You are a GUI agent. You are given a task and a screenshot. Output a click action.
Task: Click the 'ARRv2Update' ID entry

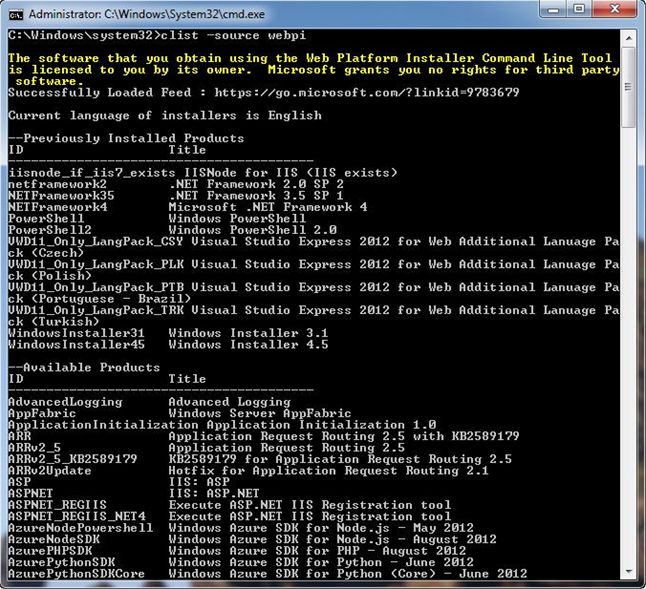(50, 471)
